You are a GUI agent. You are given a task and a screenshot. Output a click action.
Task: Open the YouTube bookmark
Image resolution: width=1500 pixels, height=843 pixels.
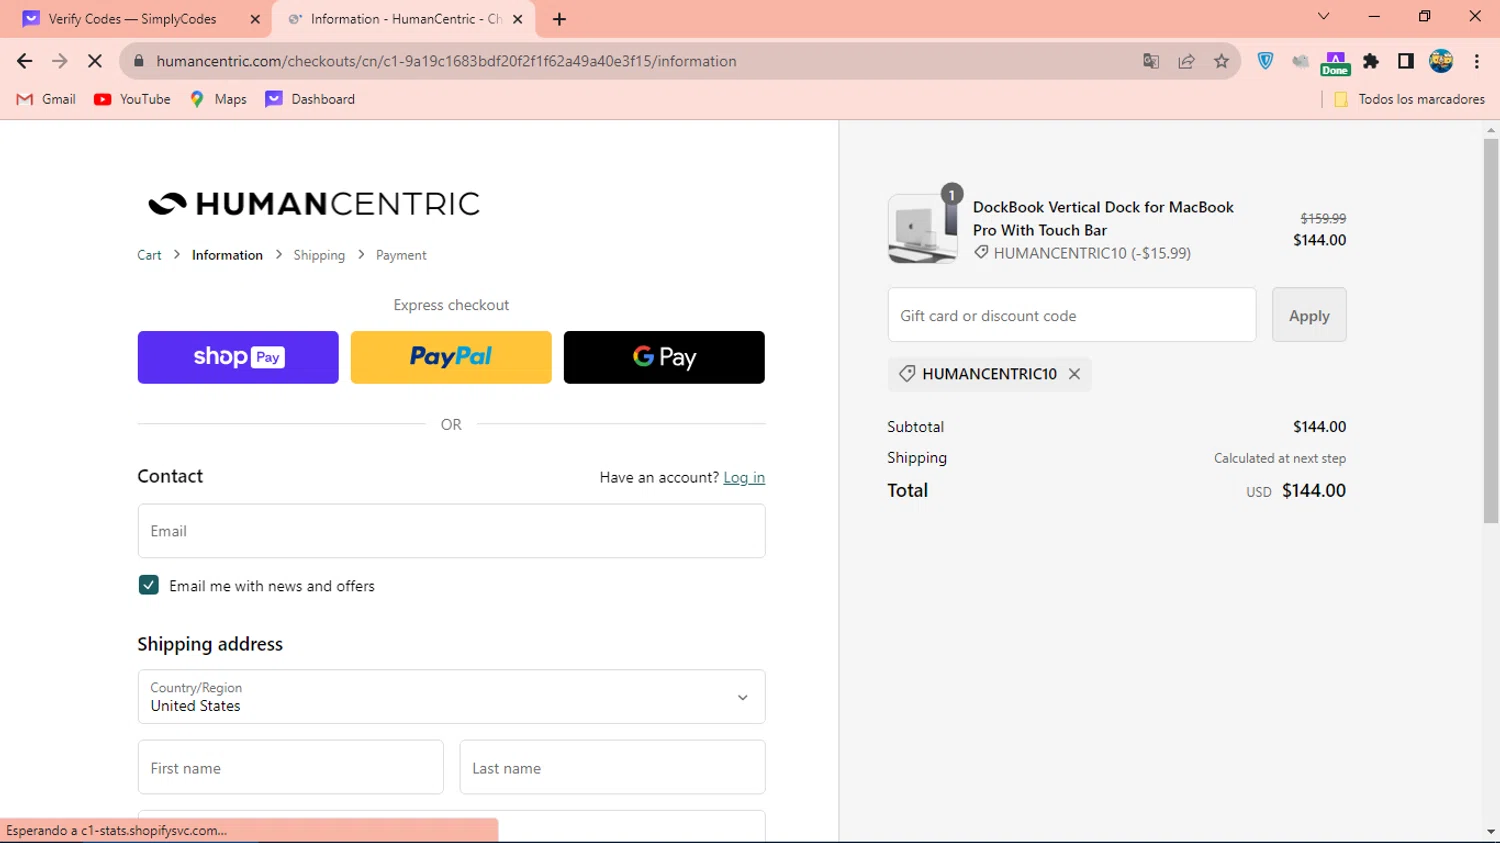coord(132,99)
